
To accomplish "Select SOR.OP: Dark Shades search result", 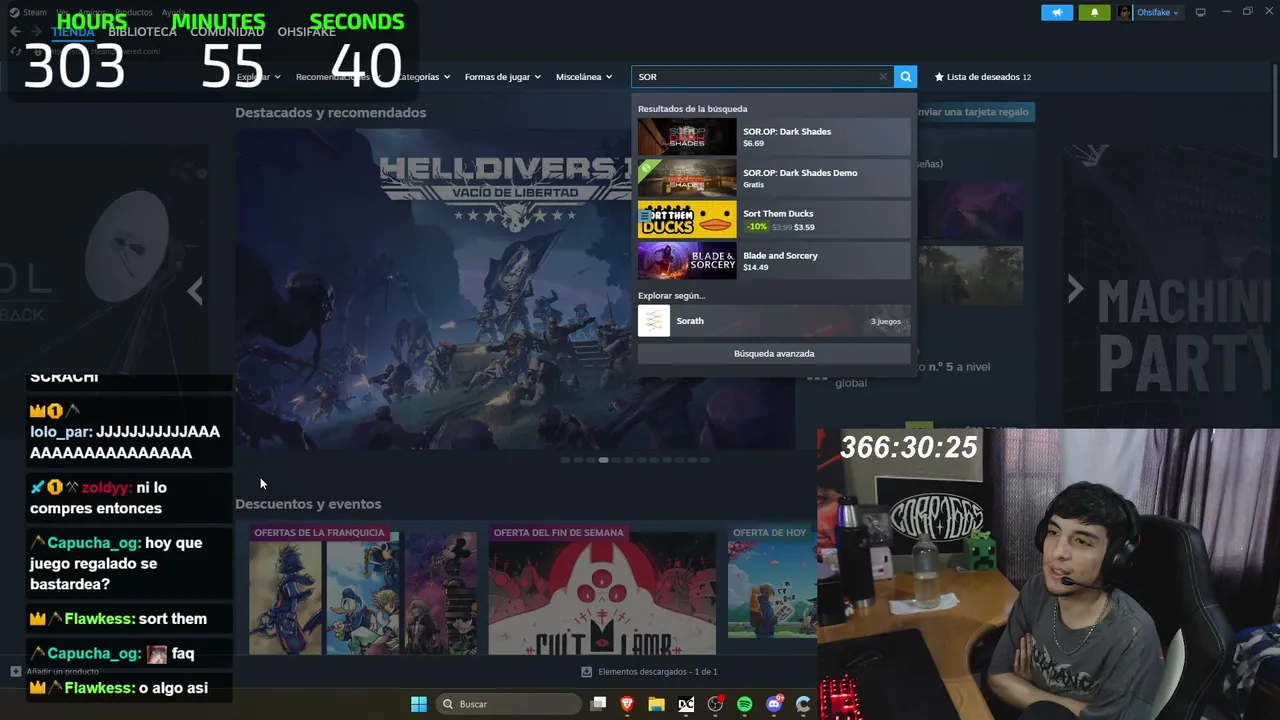I will (774, 137).
